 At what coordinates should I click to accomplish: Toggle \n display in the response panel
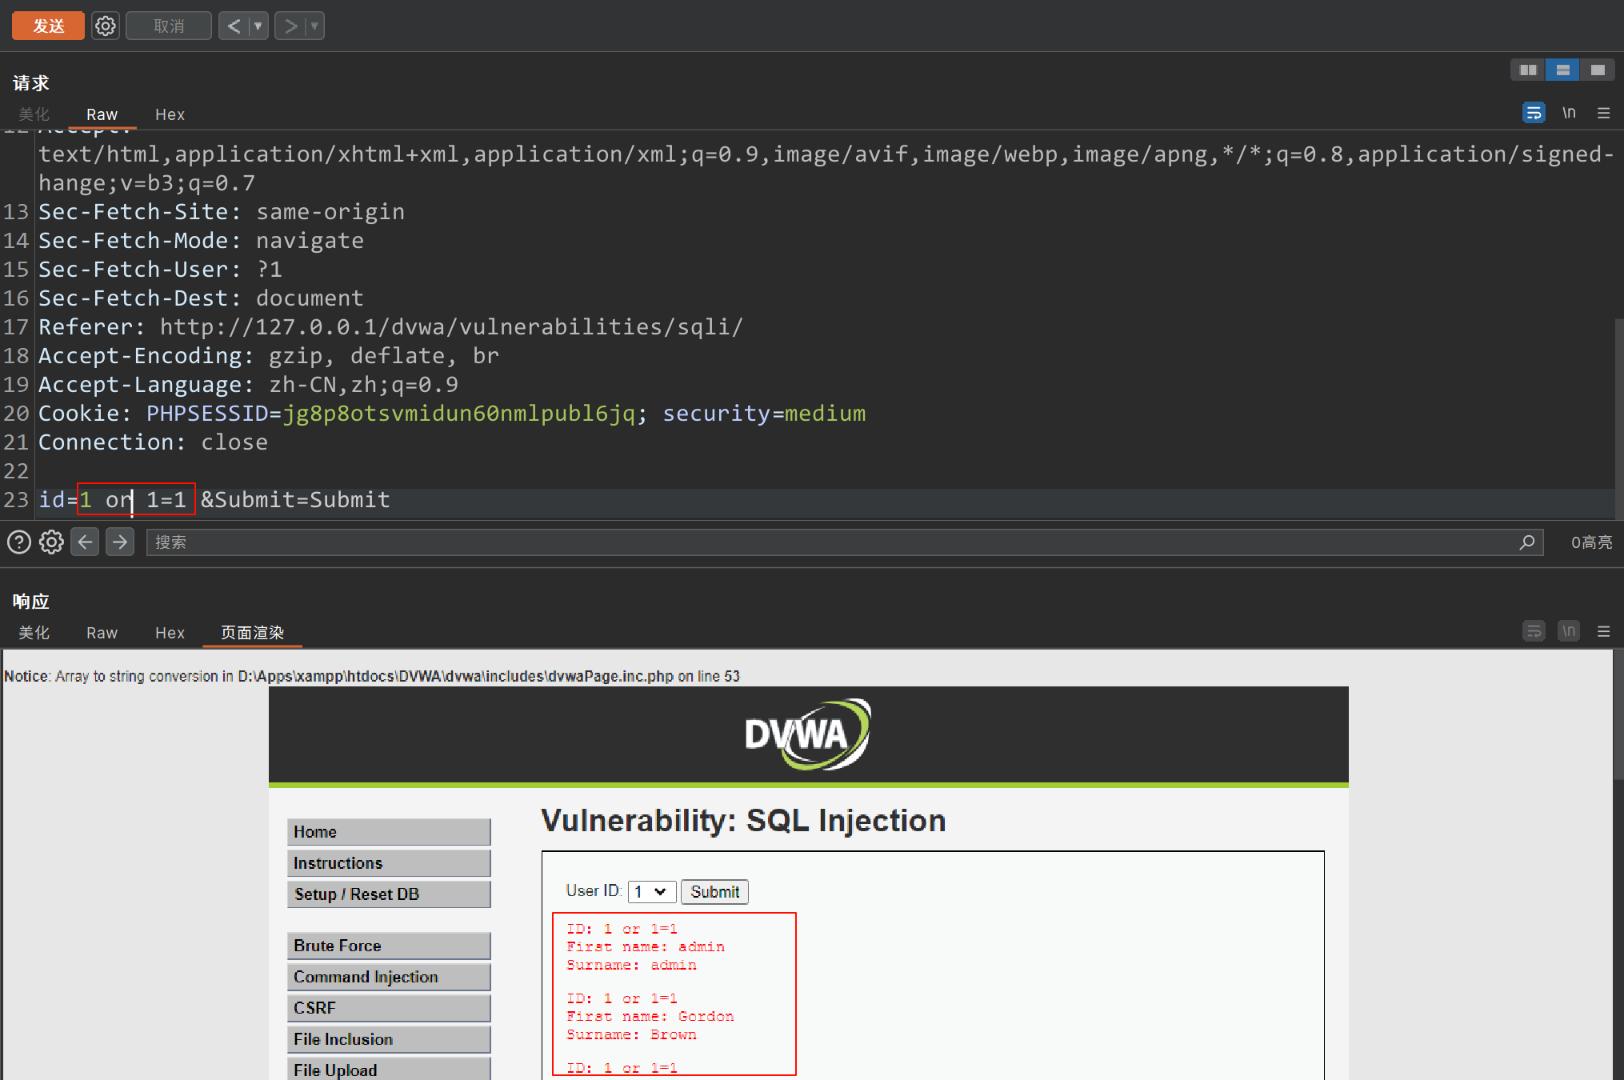1569,630
